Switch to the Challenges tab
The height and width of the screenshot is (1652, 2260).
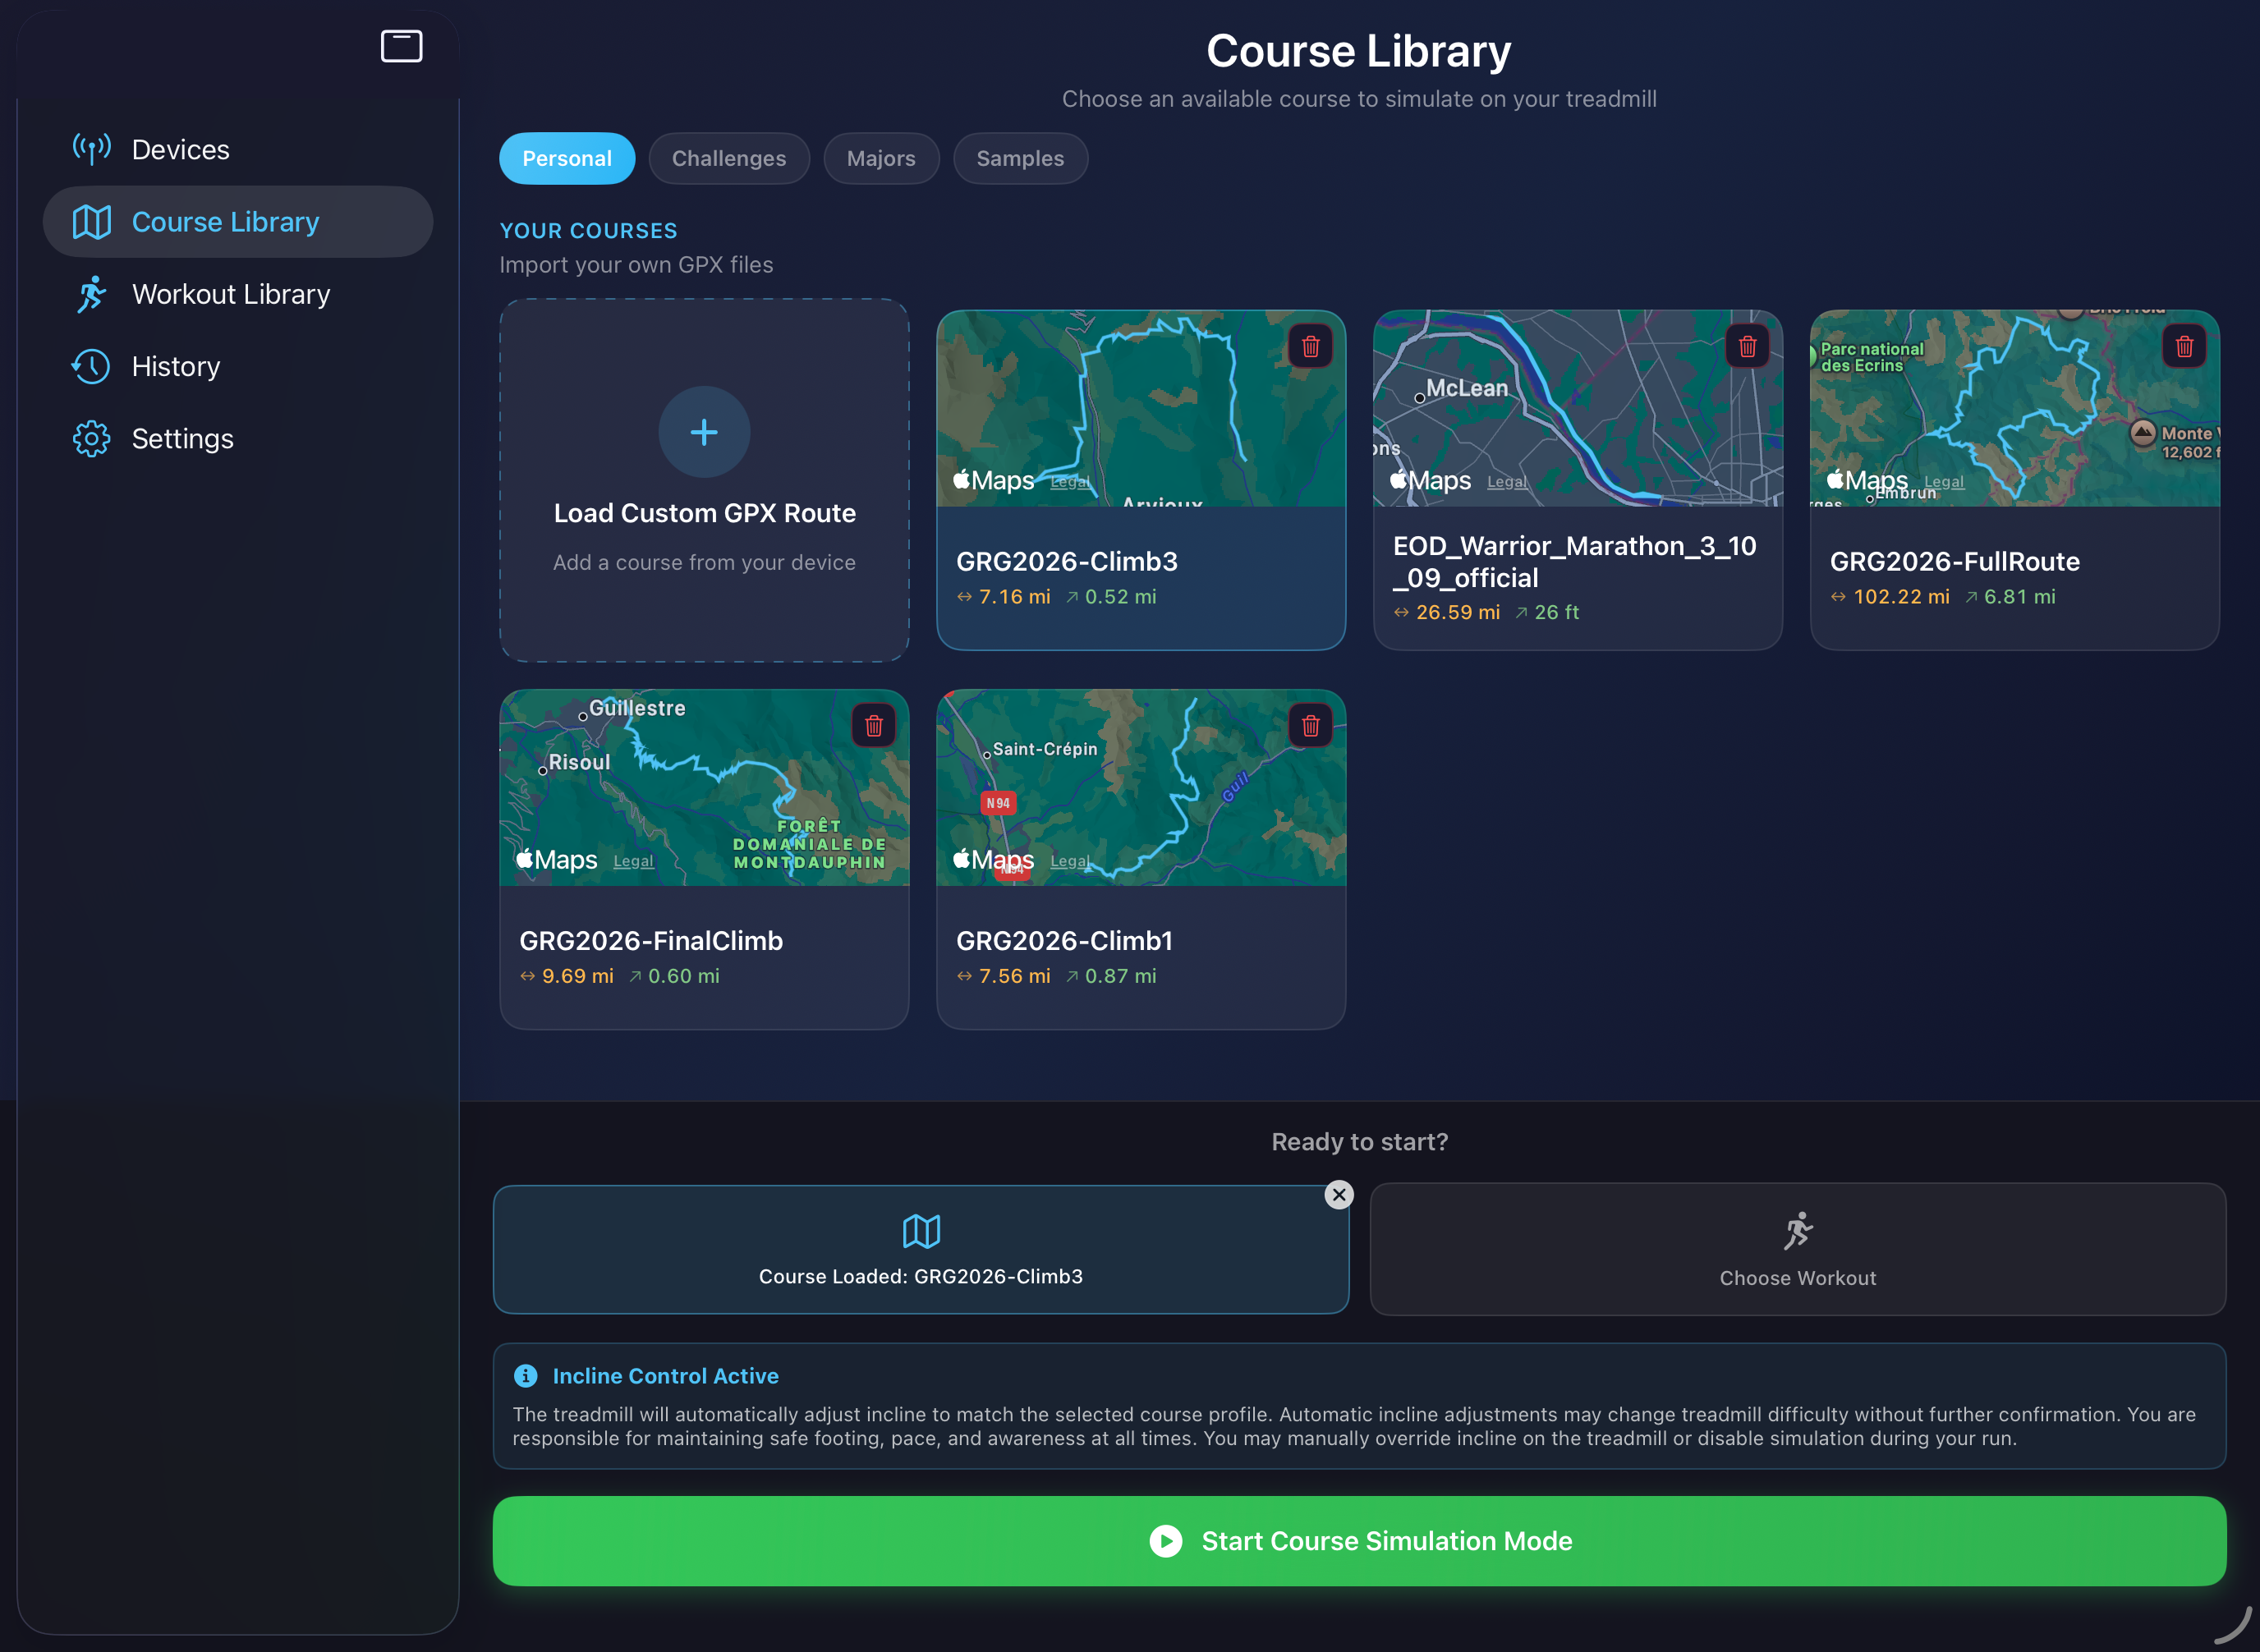pyautogui.click(x=729, y=158)
